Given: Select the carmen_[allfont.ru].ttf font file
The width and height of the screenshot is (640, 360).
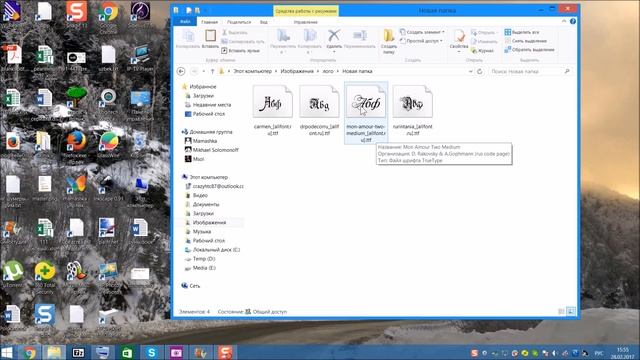Looking at the screenshot, I should (x=273, y=110).
